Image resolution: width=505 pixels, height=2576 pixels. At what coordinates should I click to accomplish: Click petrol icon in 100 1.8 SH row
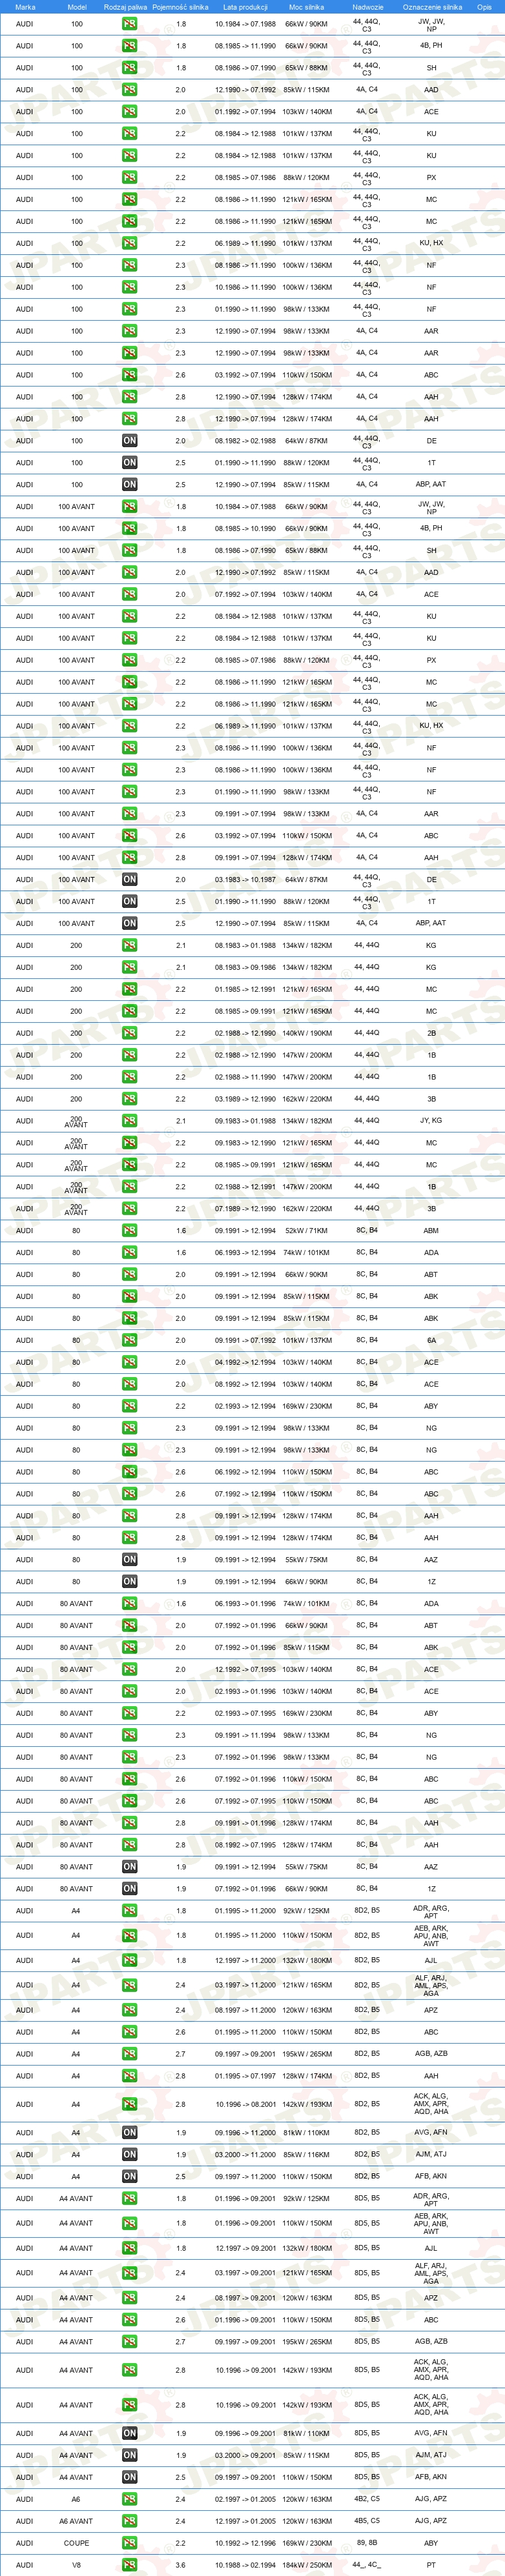click(x=129, y=68)
